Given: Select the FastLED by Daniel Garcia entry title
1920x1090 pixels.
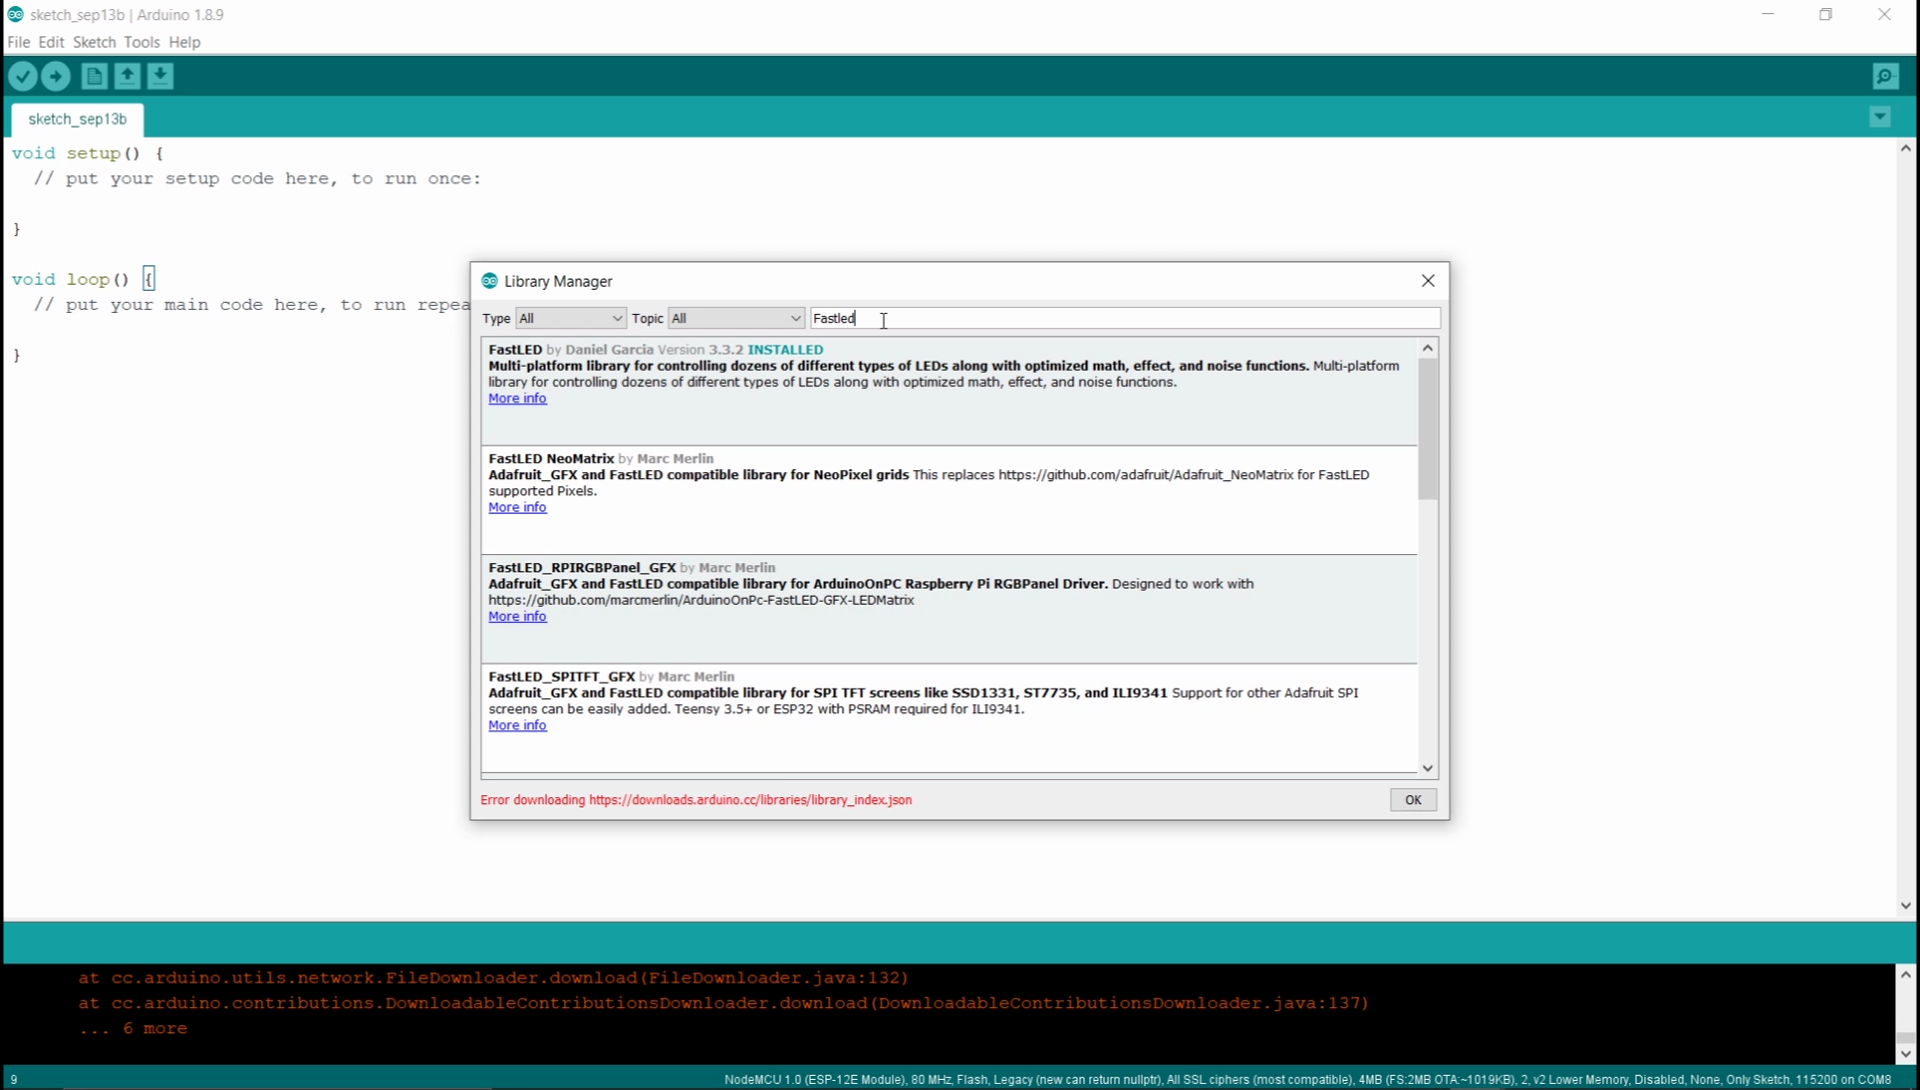Looking at the screenshot, I should (x=515, y=349).
